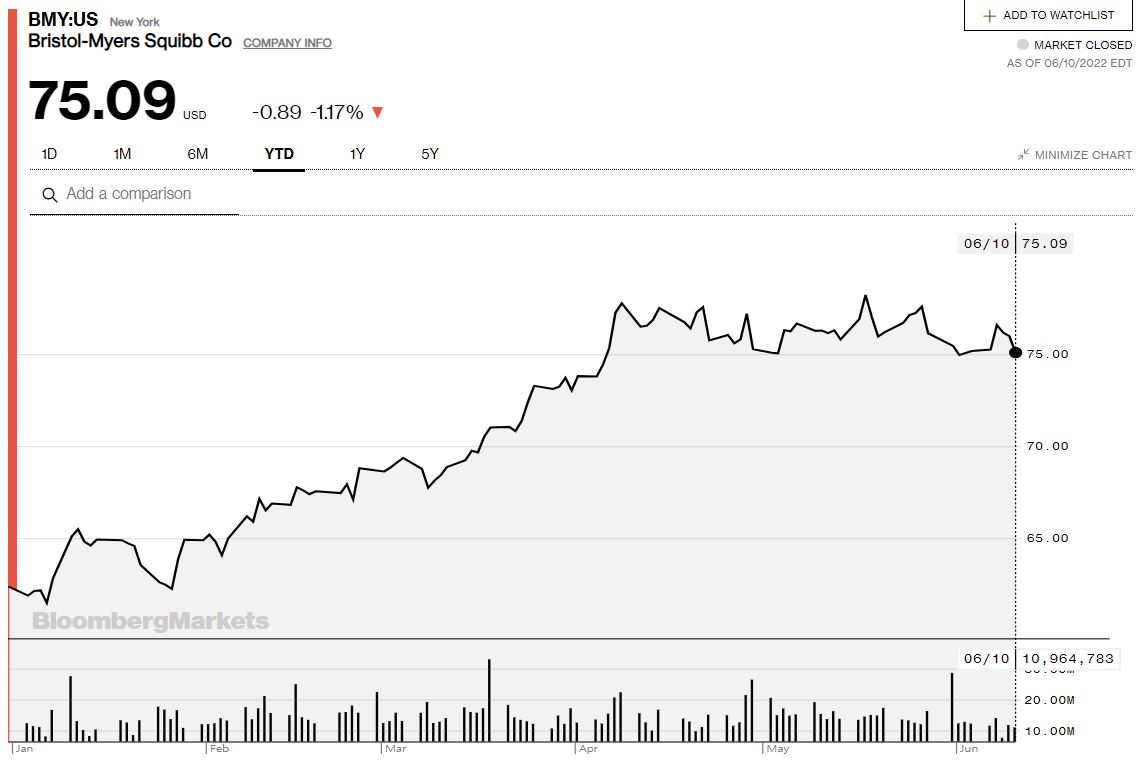The width and height of the screenshot is (1139, 784).
Task: Open the Company Info link
Action: pyautogui.click(x=287, y=43)
